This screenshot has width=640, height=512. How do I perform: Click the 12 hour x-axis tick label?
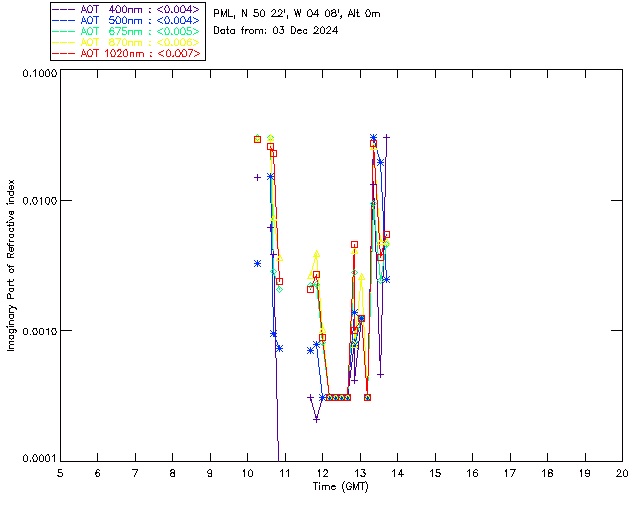coord(322,473)
